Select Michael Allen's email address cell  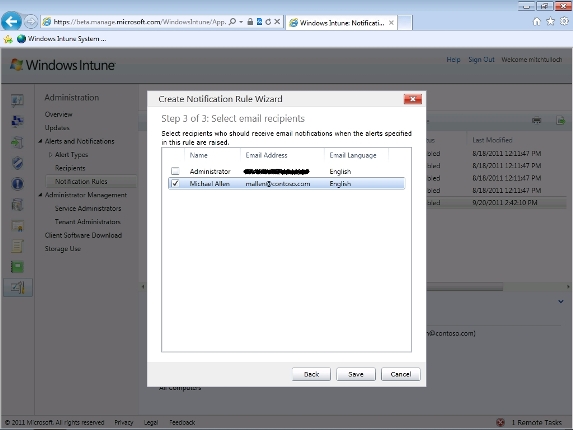point(278,183)
